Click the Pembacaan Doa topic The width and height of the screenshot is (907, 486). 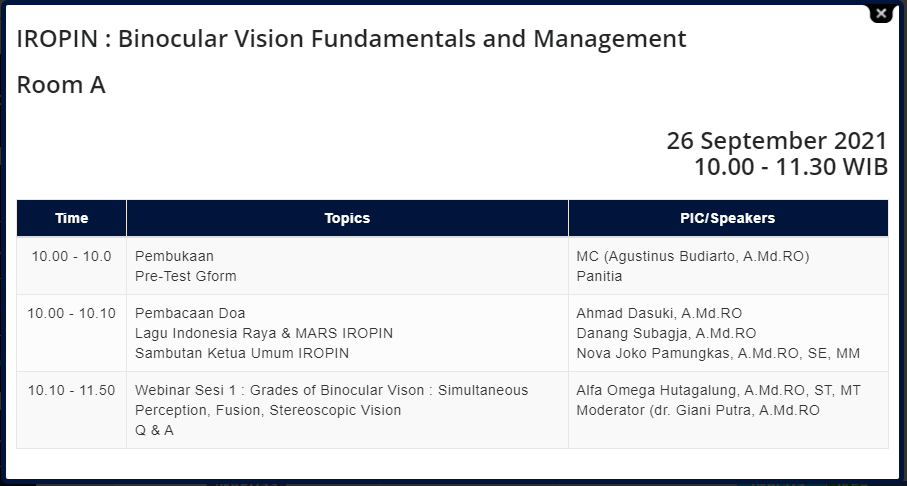tap(190, 314)
